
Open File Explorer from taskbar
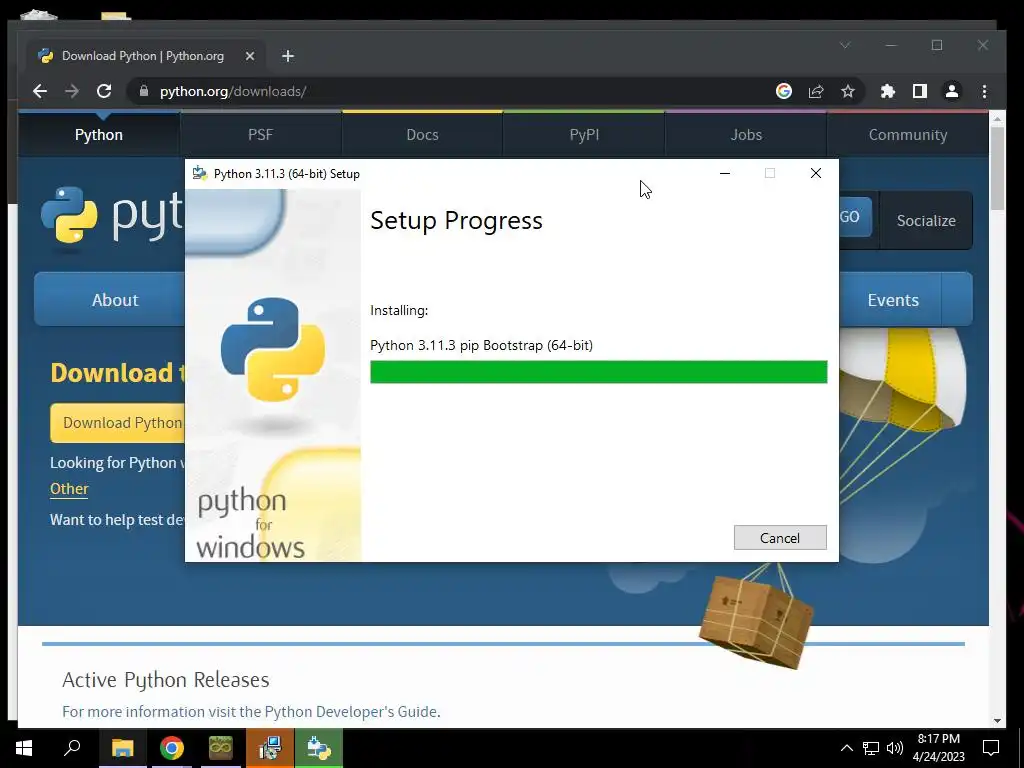[x=122, y=748]
